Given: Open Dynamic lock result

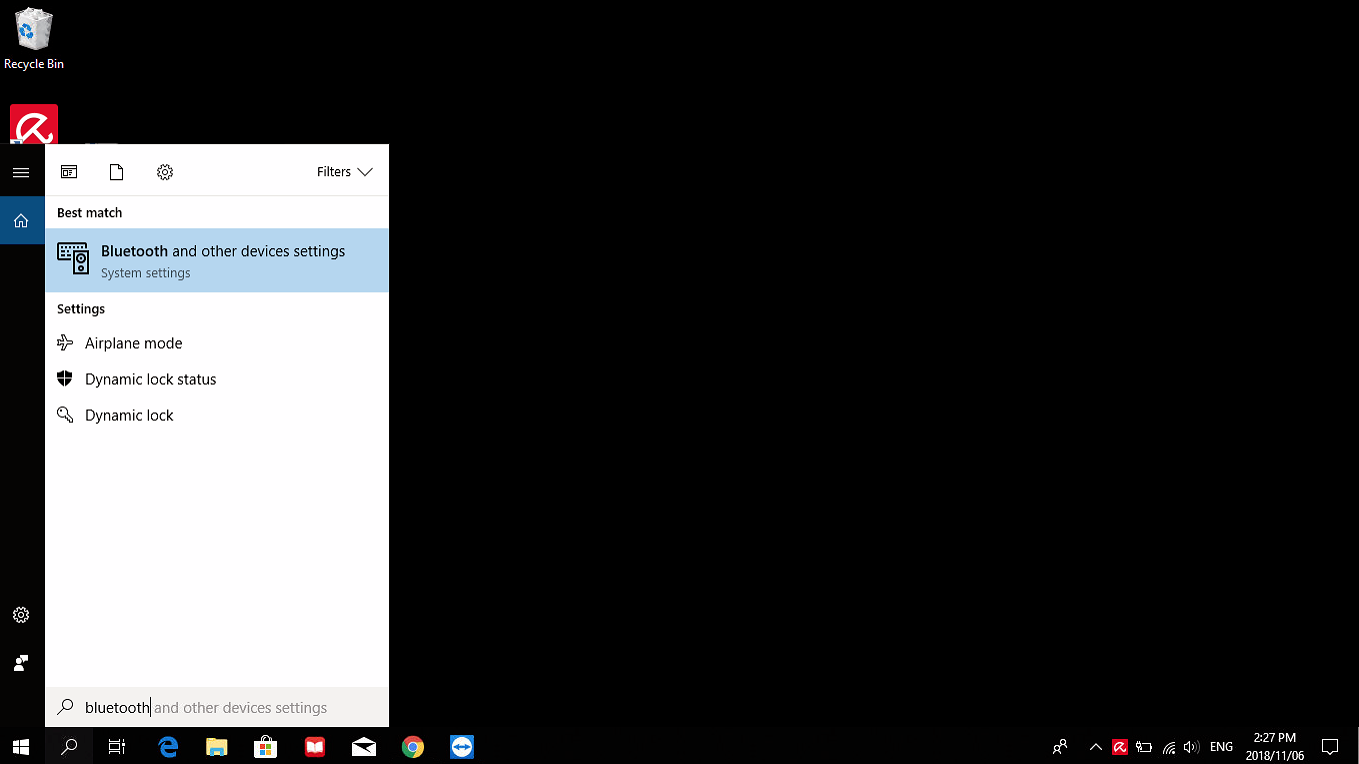Looking at the screenshot, I should coord(217,415).
